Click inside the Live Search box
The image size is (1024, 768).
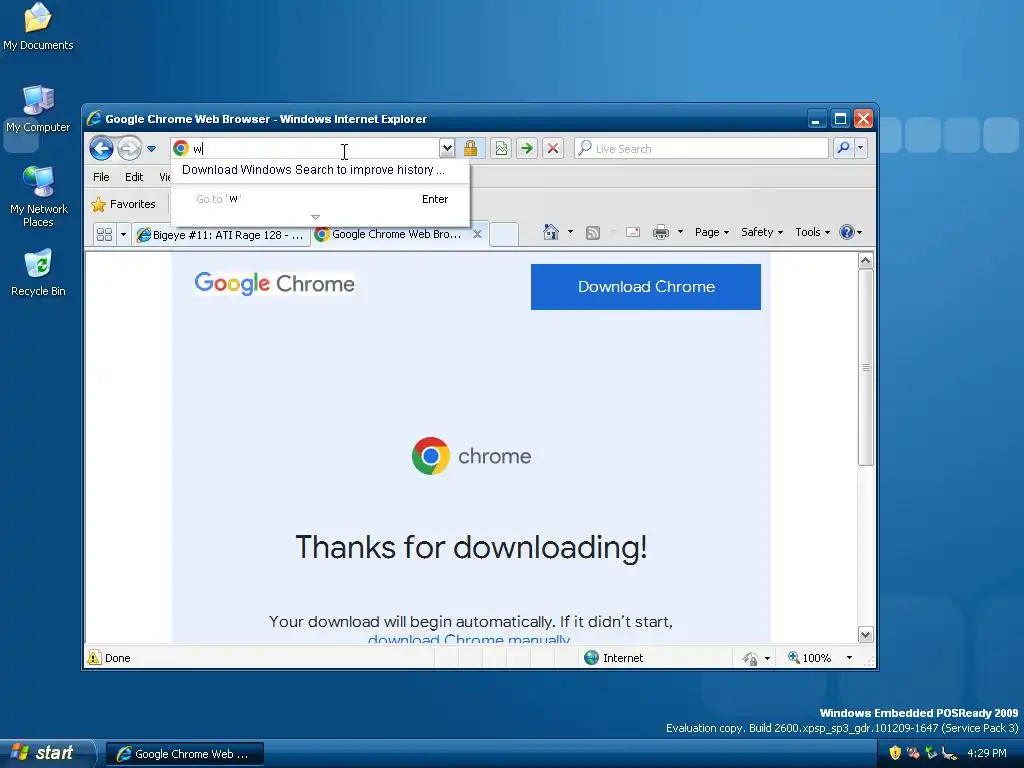[701, 149]
